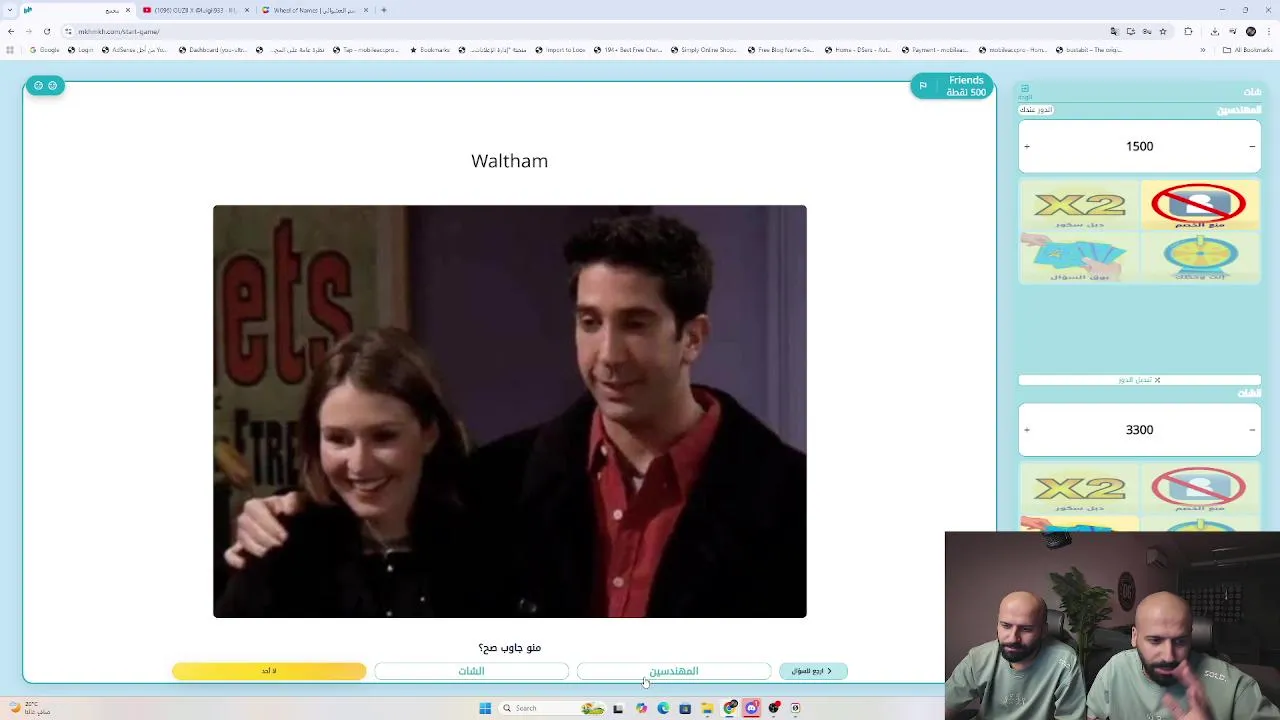Viewport: 1280px width, 720px height.
Task: Increase المهندسين score with the plus stepper
Action: [x=1027, y=146]
